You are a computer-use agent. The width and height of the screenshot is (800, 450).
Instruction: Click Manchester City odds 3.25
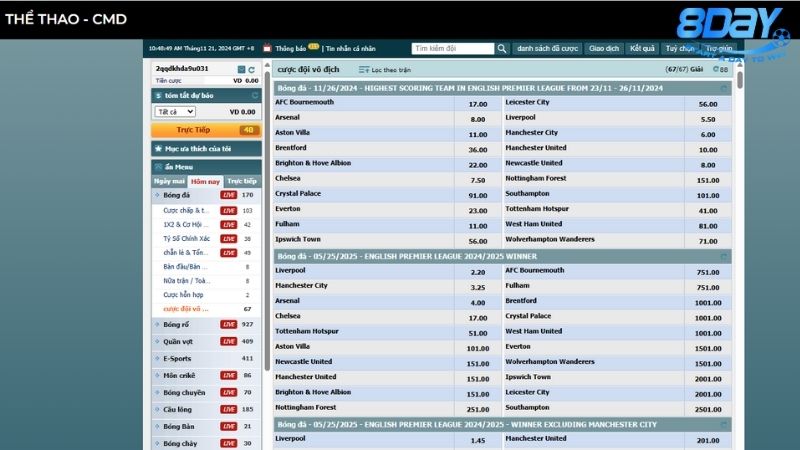click(478, 288)
